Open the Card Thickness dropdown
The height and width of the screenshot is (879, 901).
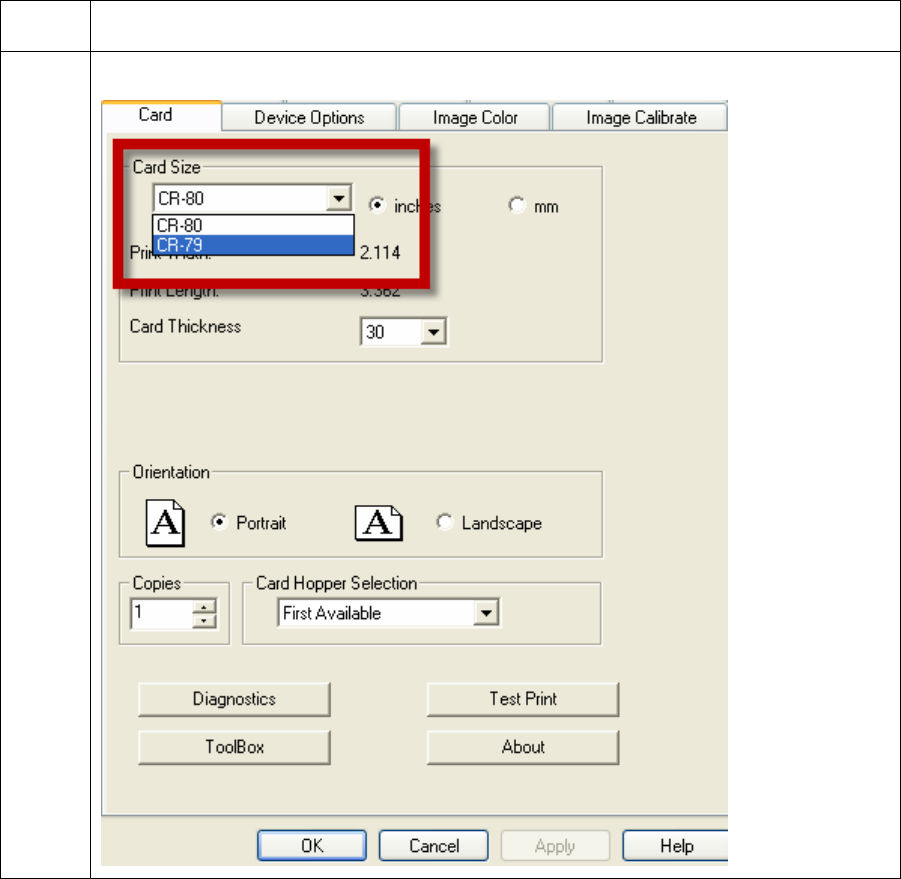(x=434, y=331)
